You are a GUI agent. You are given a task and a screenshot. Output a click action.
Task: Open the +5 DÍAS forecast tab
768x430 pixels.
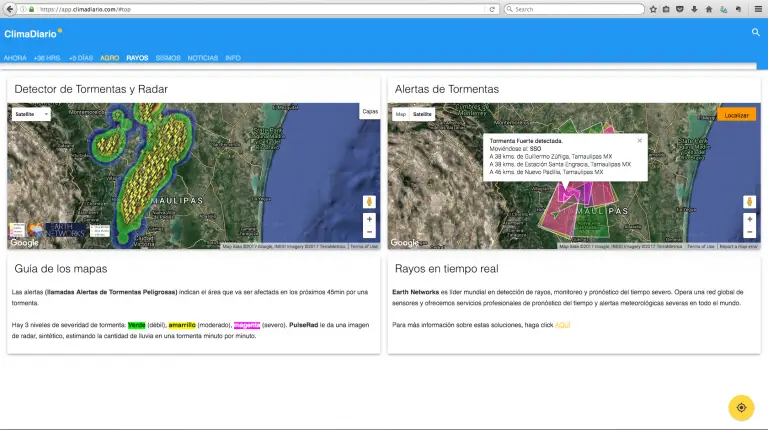click(x=81, y=58)
